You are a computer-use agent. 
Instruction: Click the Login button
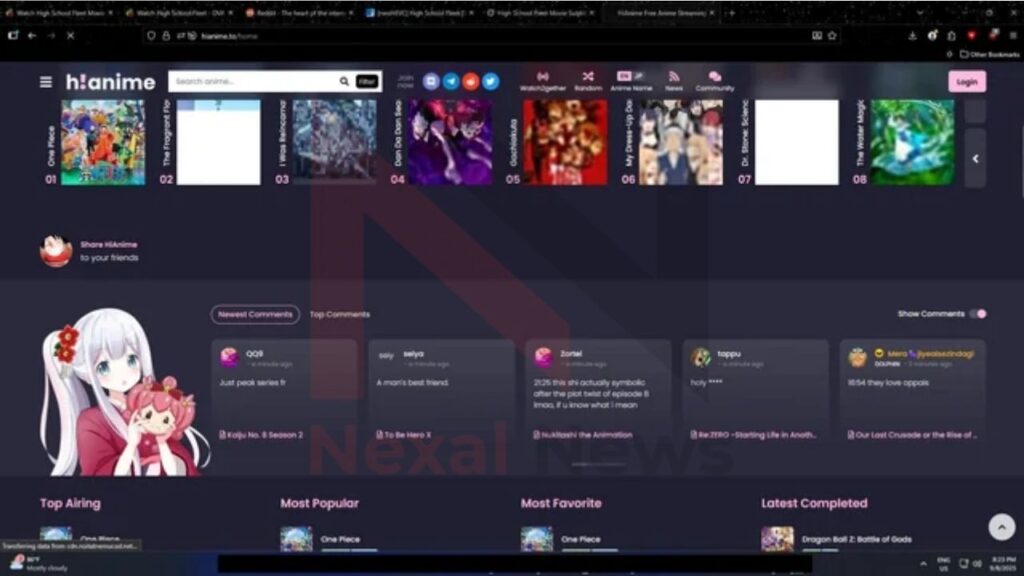tap(966, 81)
